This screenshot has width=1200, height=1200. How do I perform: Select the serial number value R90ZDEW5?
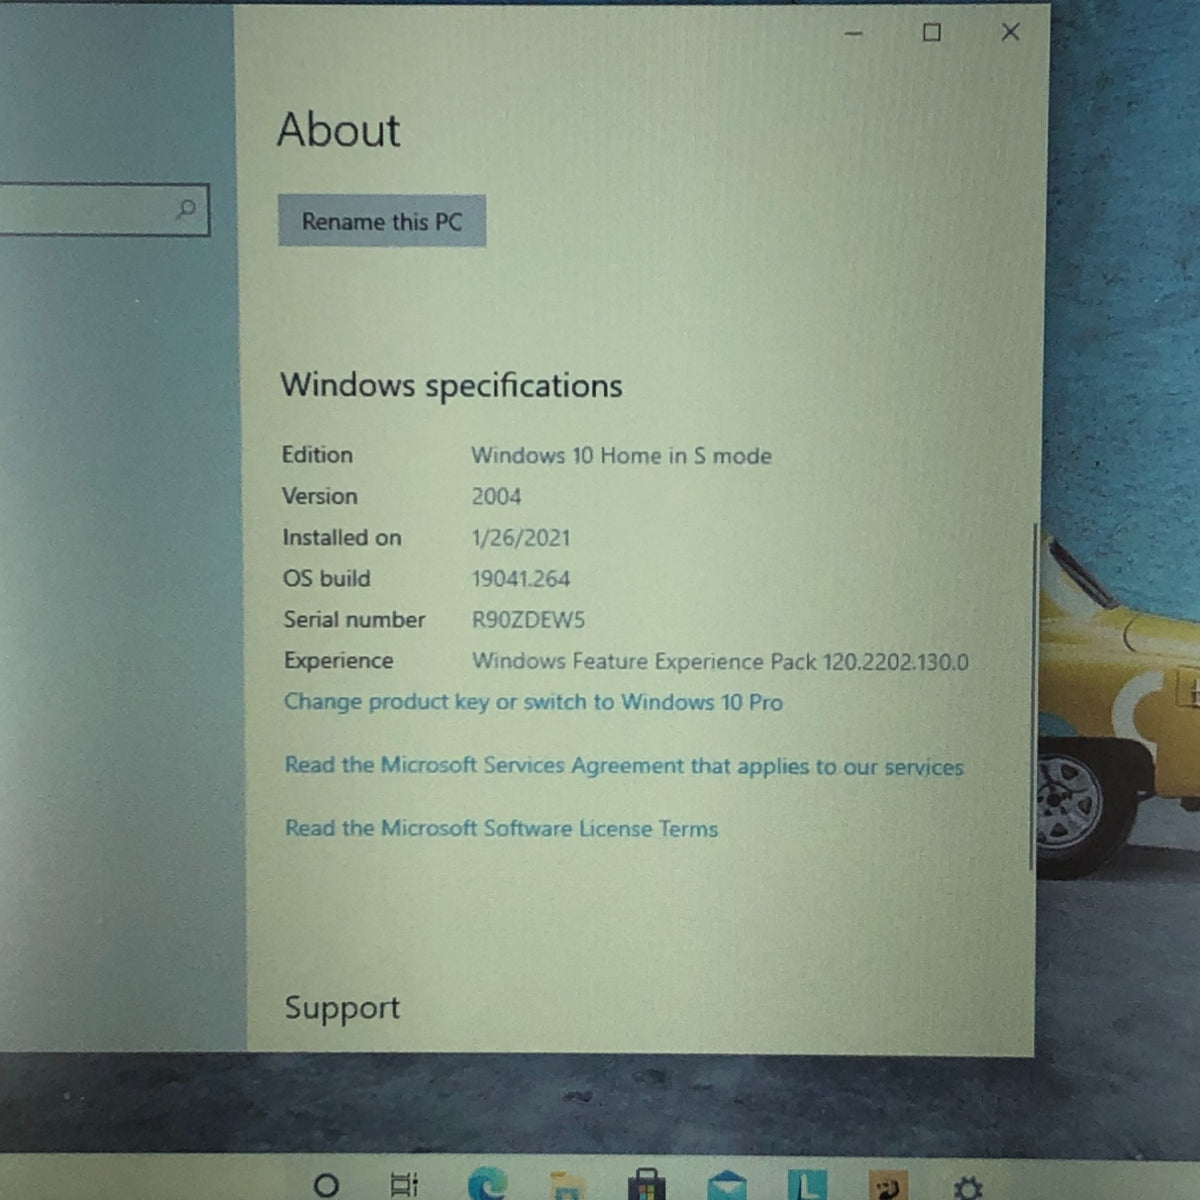click(x=528, y=620)
